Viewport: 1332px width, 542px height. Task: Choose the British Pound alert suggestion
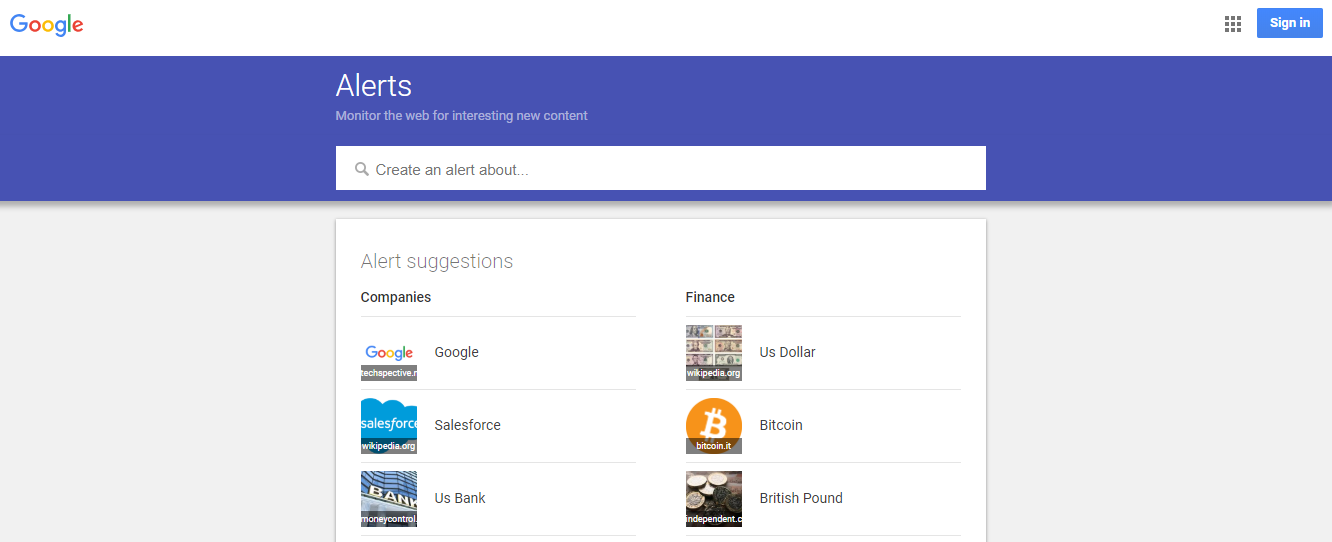click(x=801, y=498)
